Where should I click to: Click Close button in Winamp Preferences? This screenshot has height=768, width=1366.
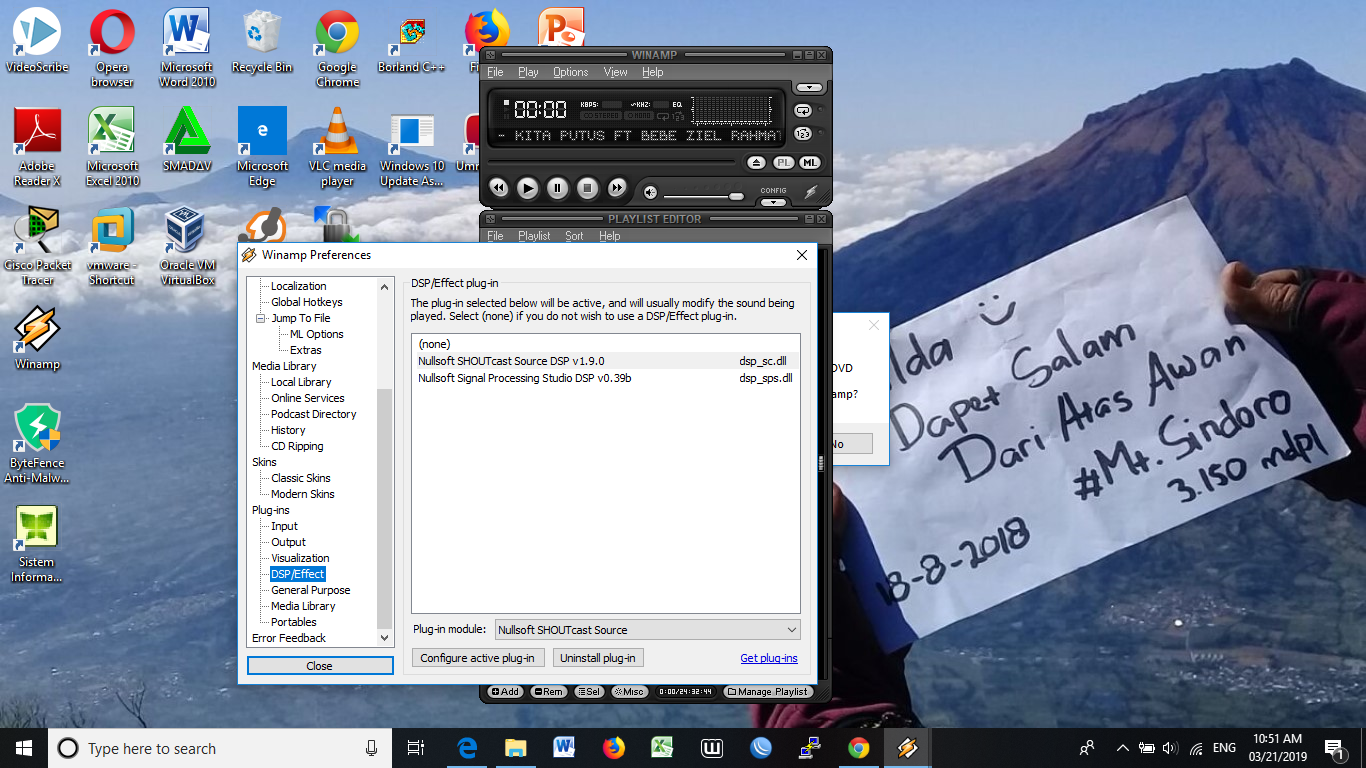[320, 666]
